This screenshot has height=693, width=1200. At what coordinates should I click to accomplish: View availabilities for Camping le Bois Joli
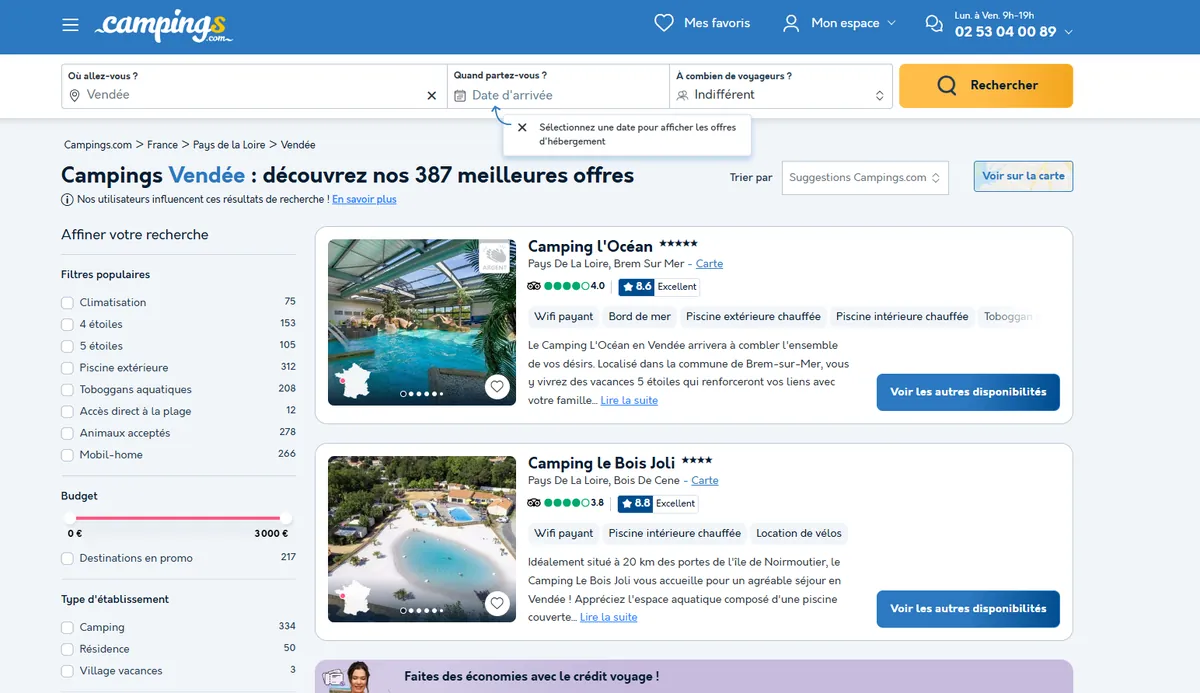[x=968, y=608]
